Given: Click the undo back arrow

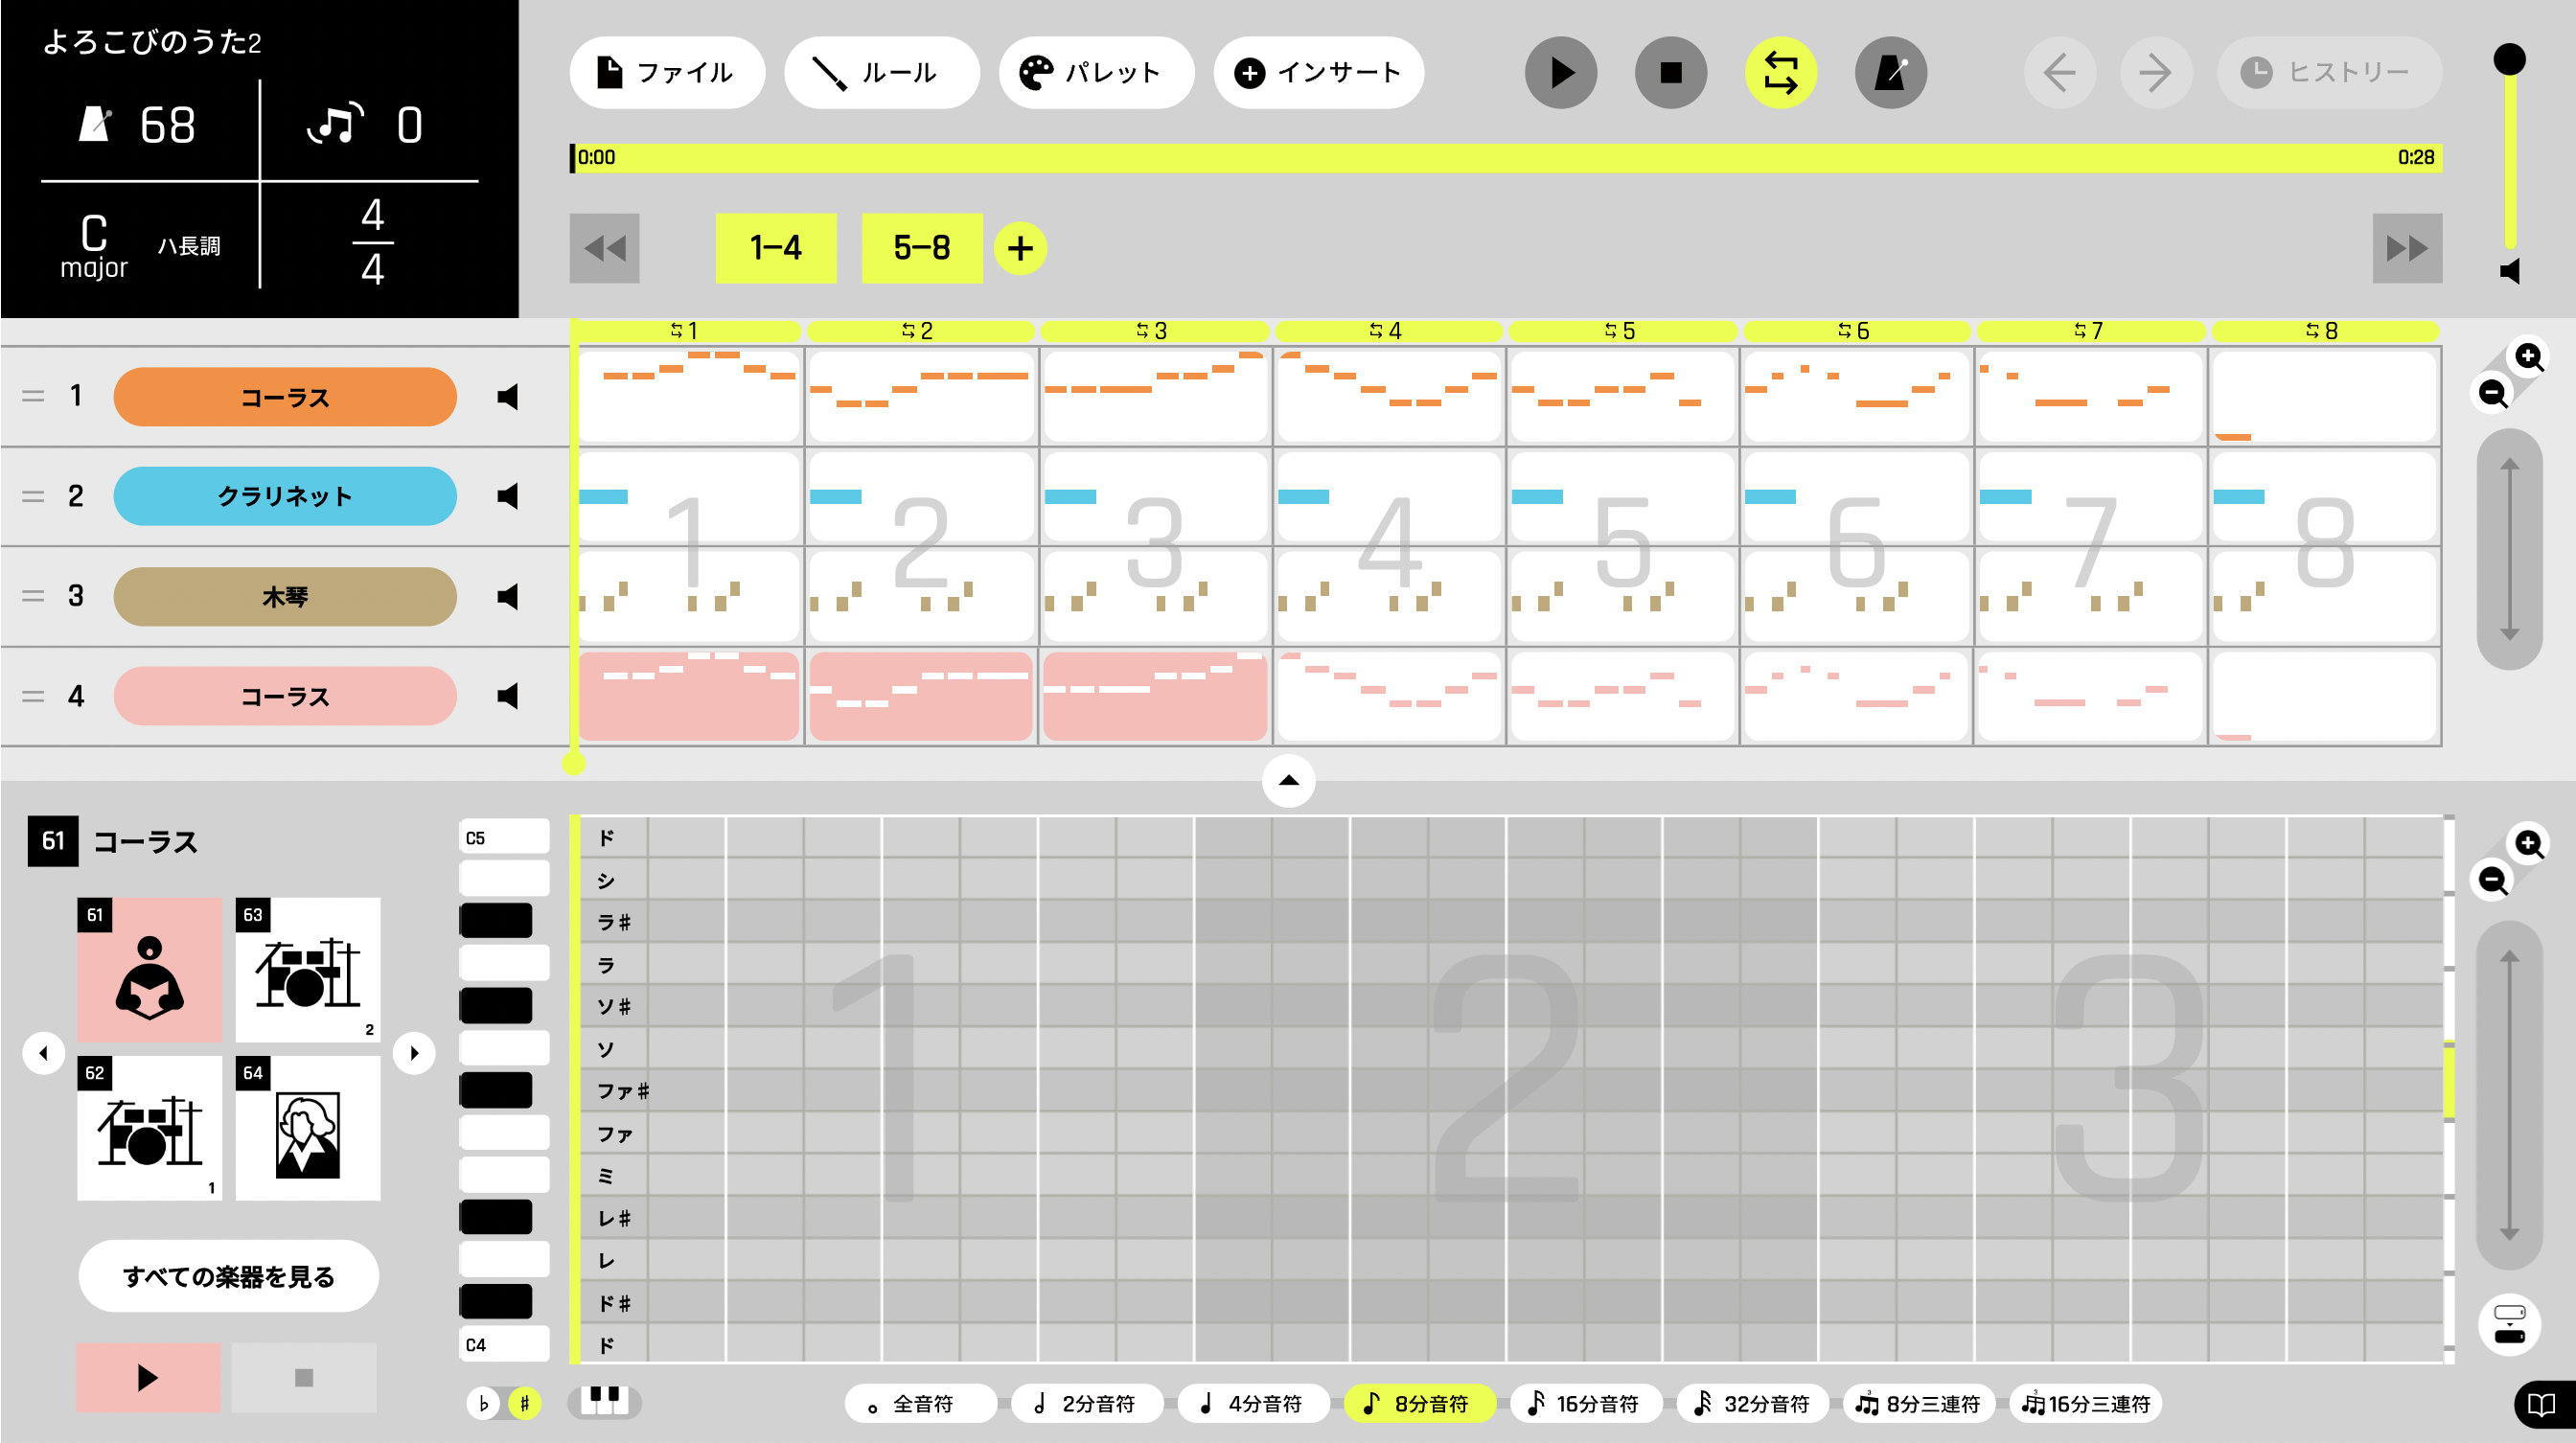Looking at the screenshot, I should point(2060,72).
